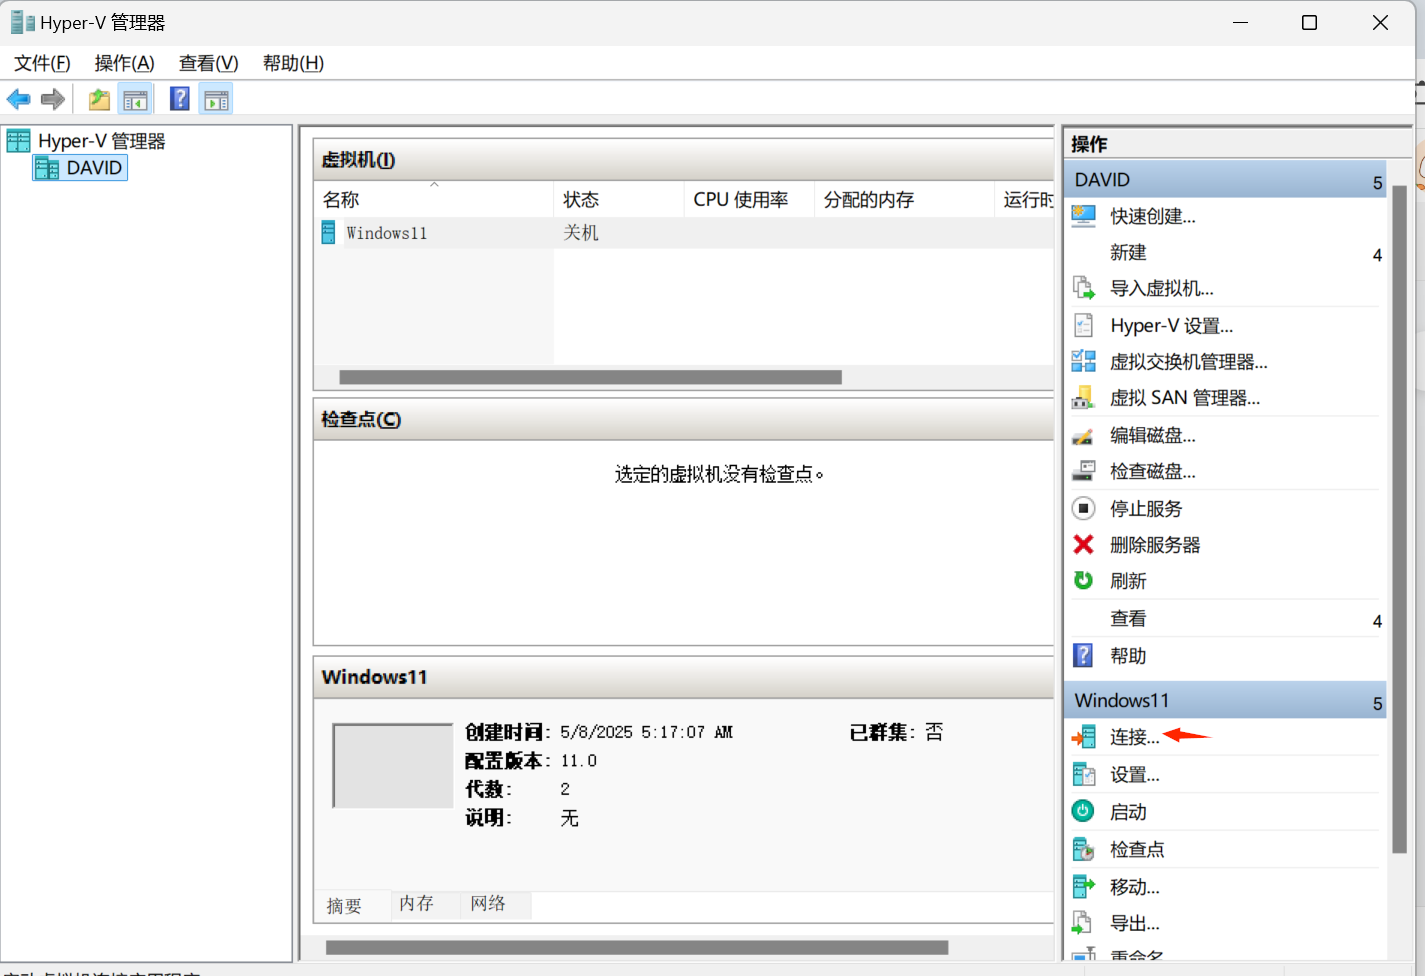Viewport: 1425px width, 976px height.
Task: Click the virtual machine list horizontal scrollbar
Action: click(x=590, y=377)
